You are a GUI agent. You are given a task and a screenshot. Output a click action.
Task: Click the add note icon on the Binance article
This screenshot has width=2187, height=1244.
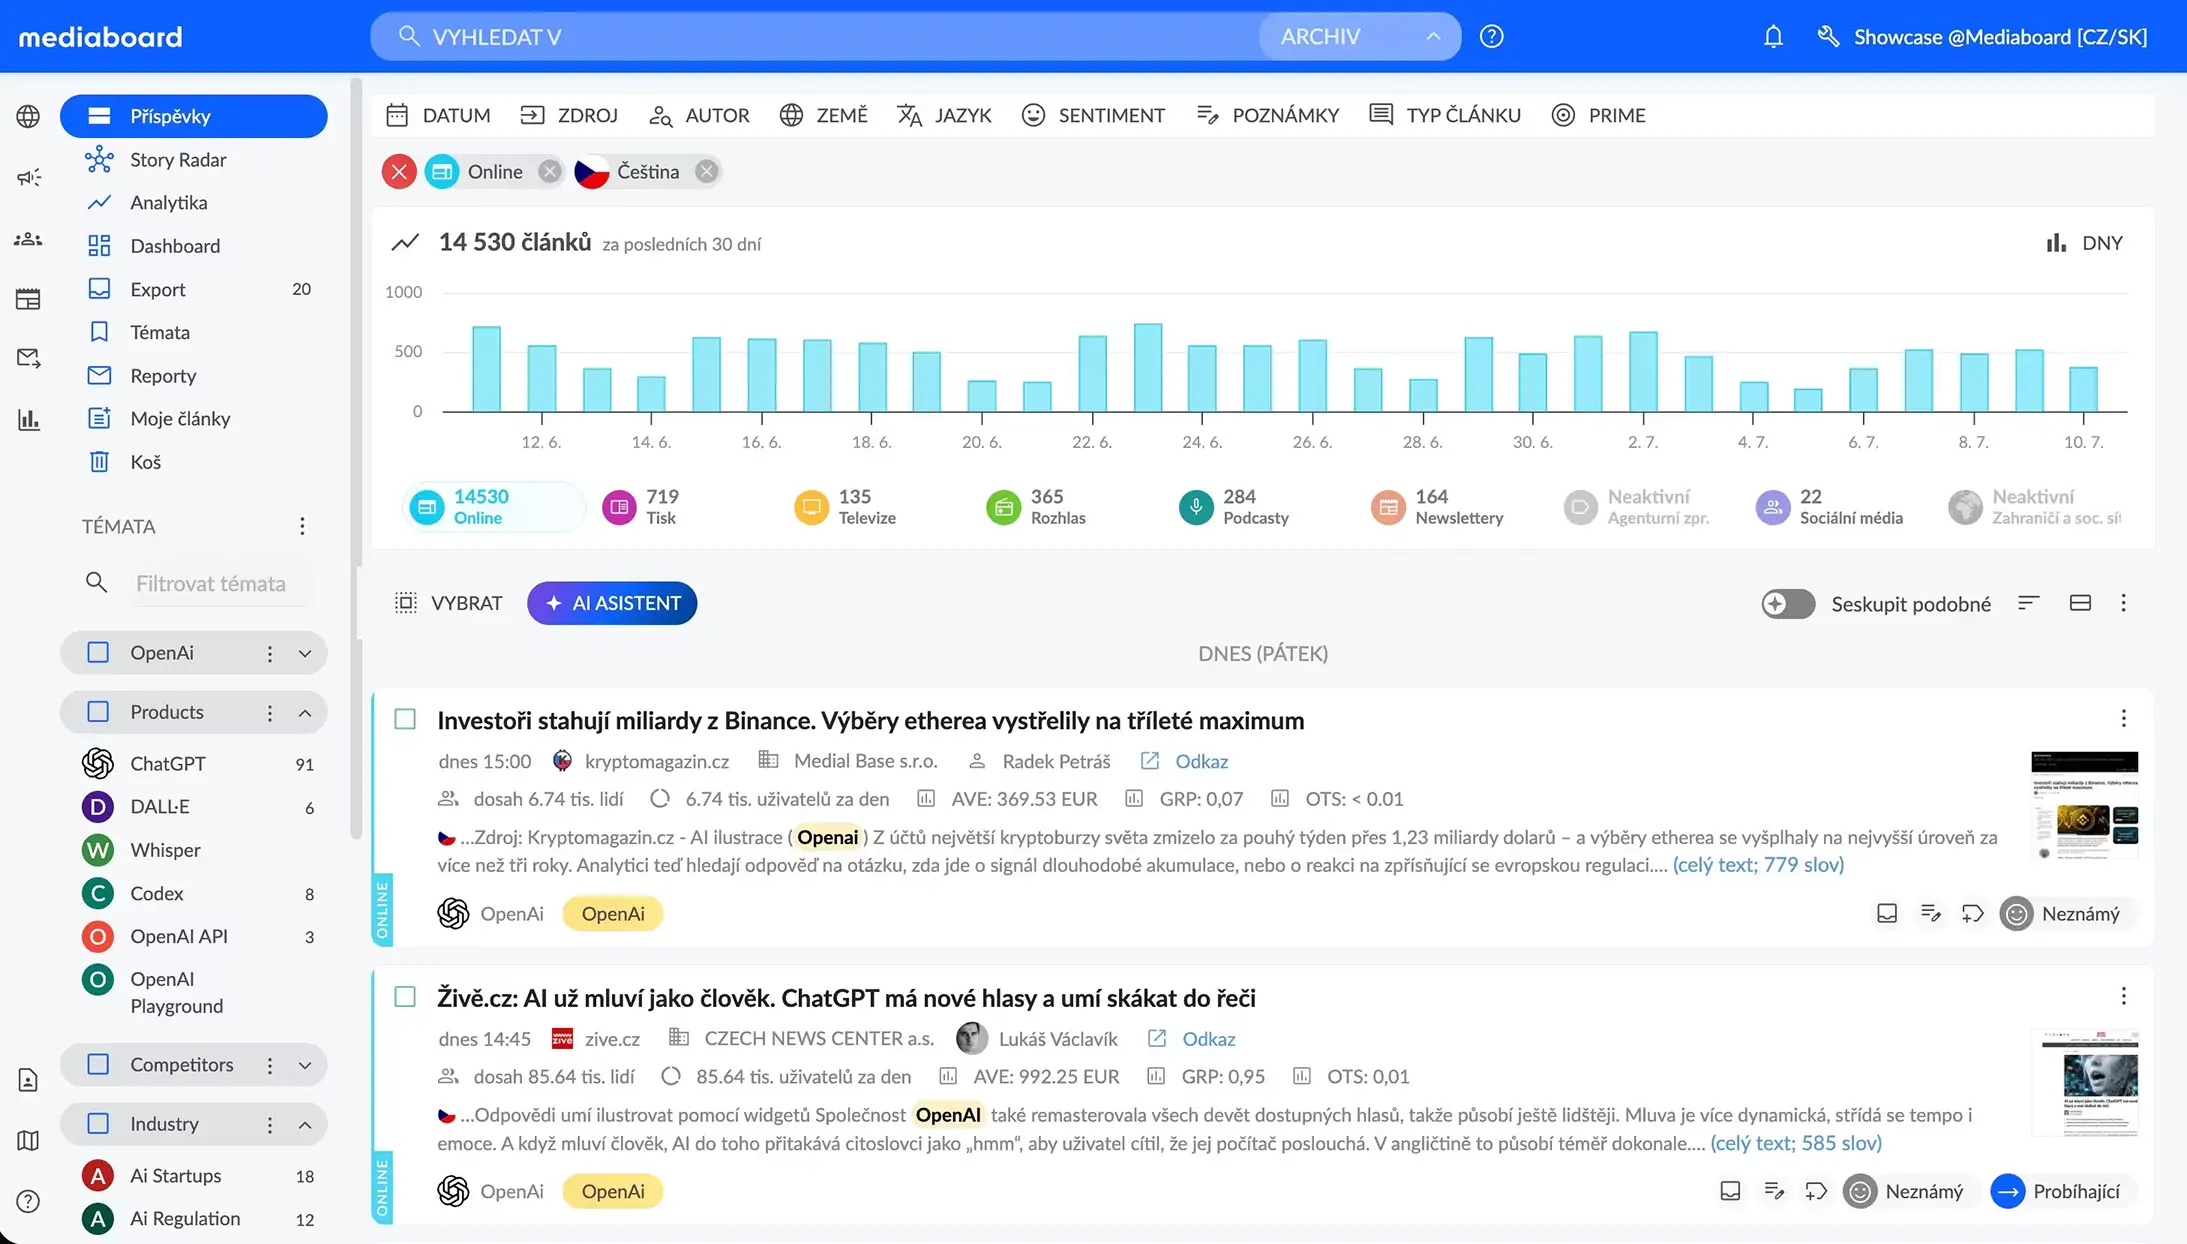1931,913
